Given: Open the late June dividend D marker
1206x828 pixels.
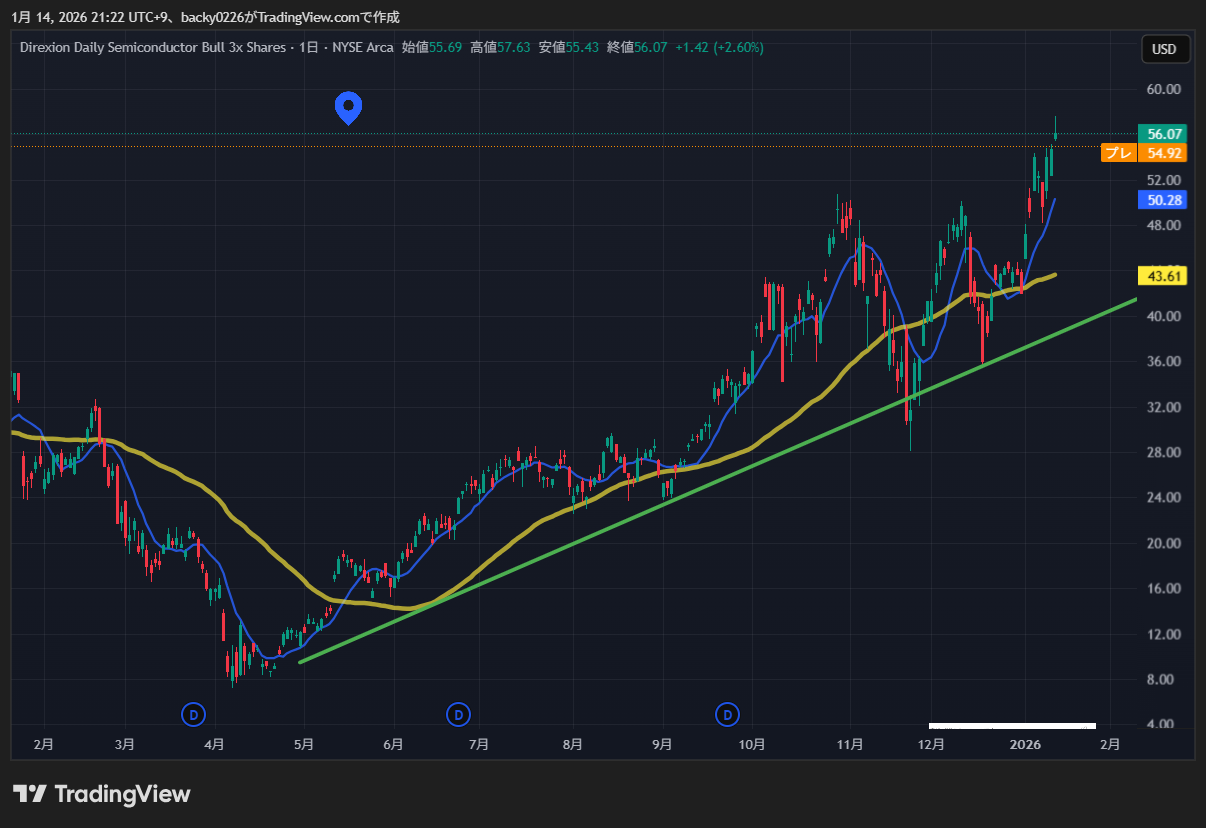Looking at the screenshot, I should 458,714.
